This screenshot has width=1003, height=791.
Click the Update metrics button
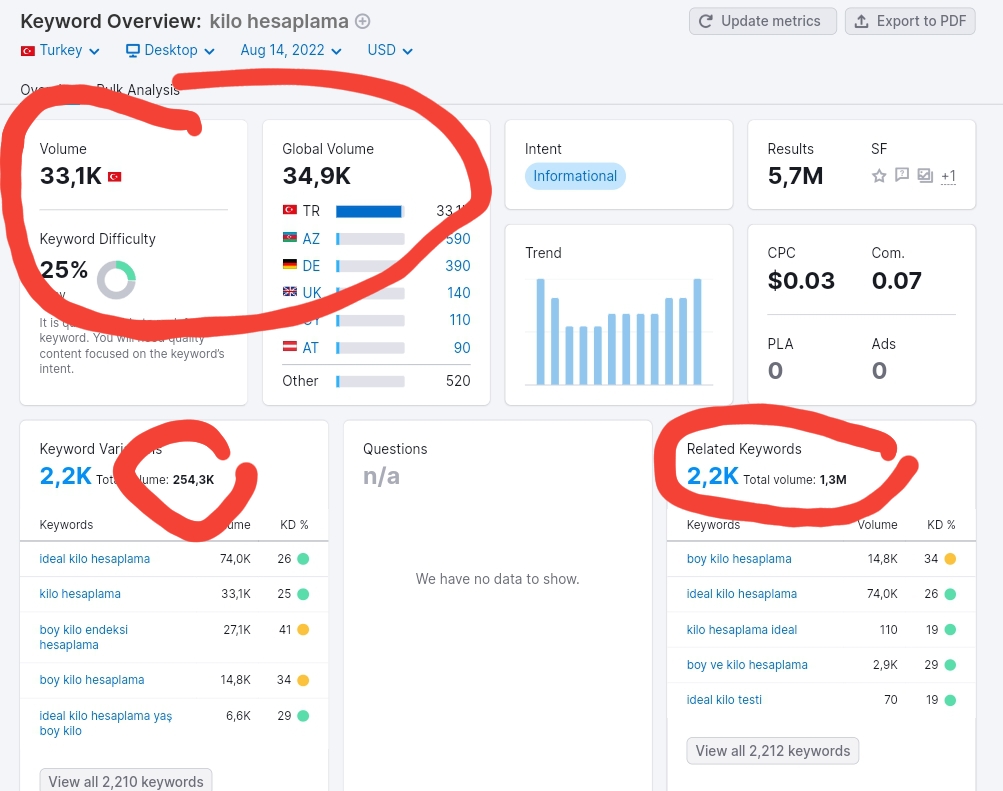click(x=762, y=21)
